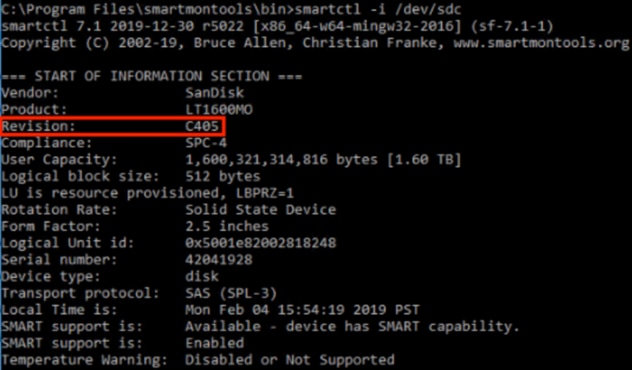Click the Device type disk value
632x370 pixels.
(202, 276)
